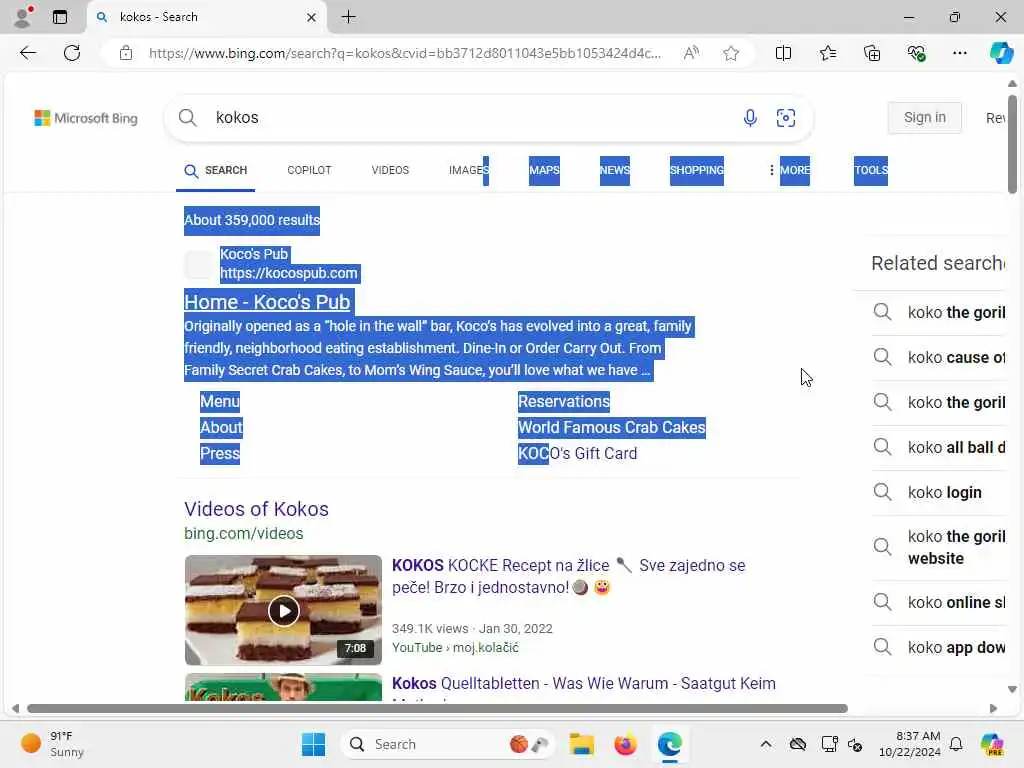
Task: Reload the page with refresh icon
Action: (72, 53)
